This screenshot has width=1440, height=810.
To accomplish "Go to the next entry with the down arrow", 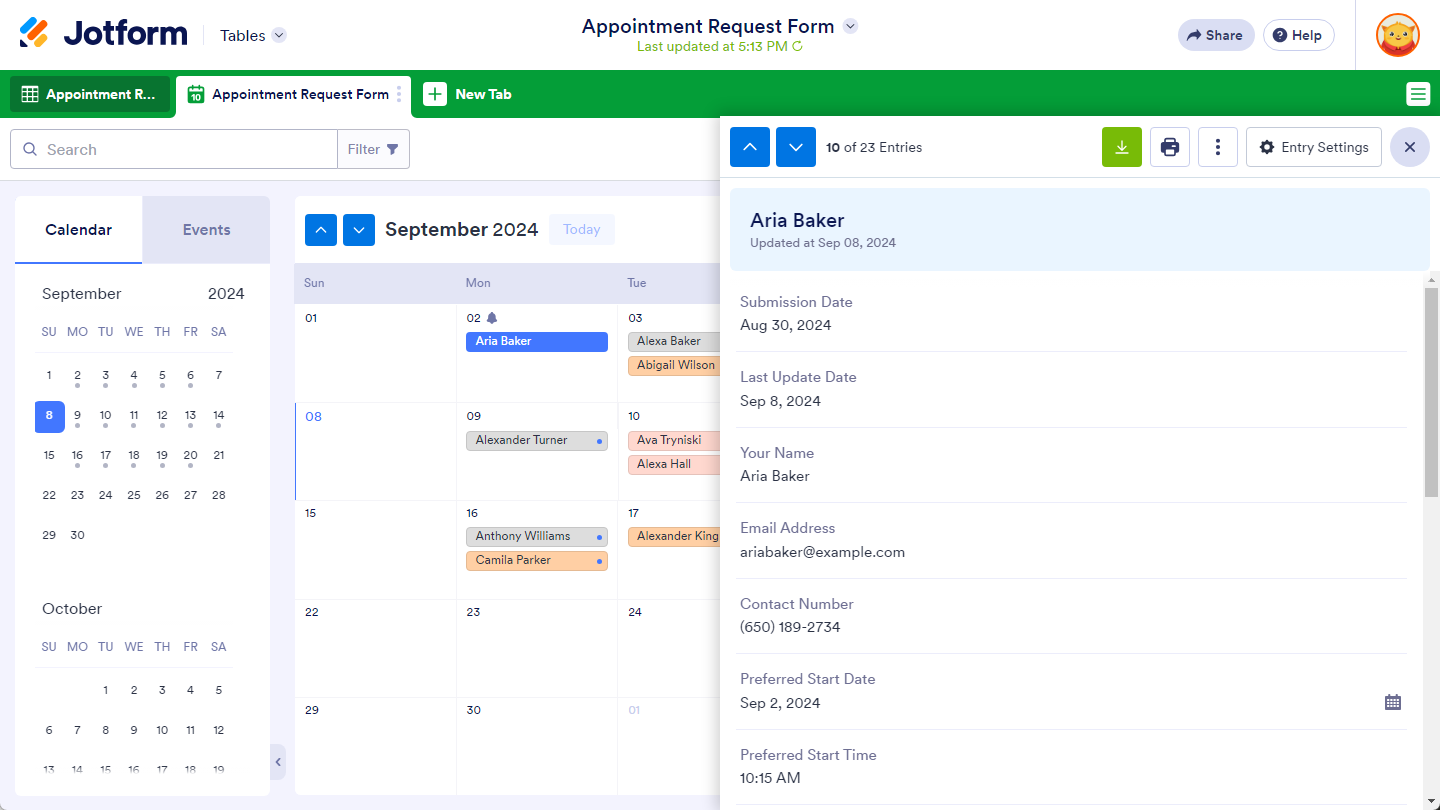I will (x=796, y=147).
